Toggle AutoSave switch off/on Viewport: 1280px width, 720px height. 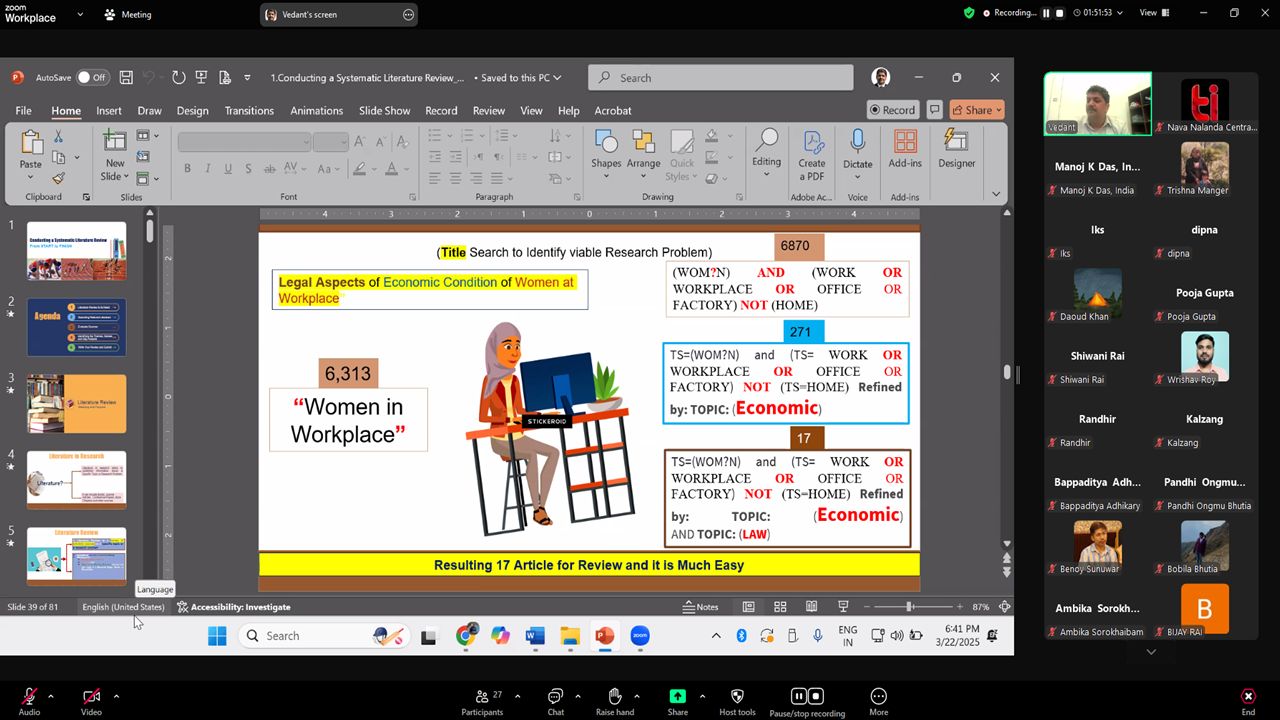92,78
